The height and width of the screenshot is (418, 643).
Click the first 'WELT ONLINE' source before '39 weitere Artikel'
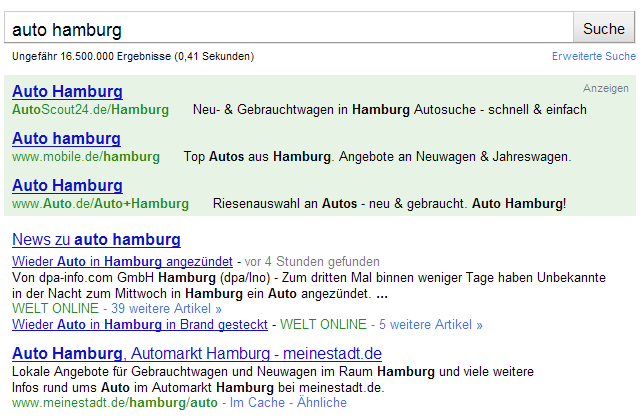coord(55,308)
